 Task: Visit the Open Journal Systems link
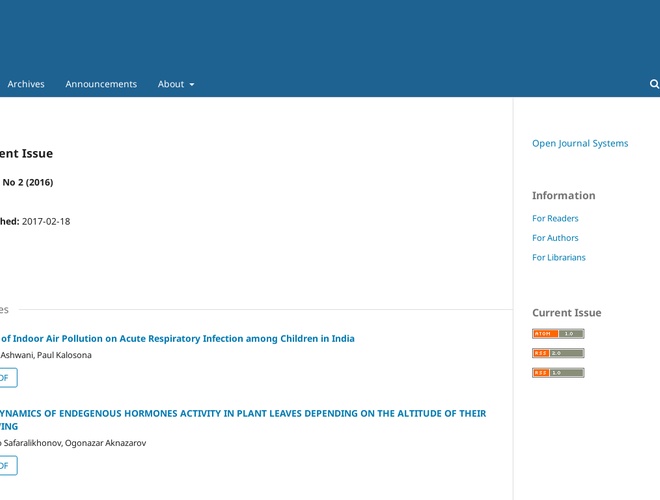point(580,143)
